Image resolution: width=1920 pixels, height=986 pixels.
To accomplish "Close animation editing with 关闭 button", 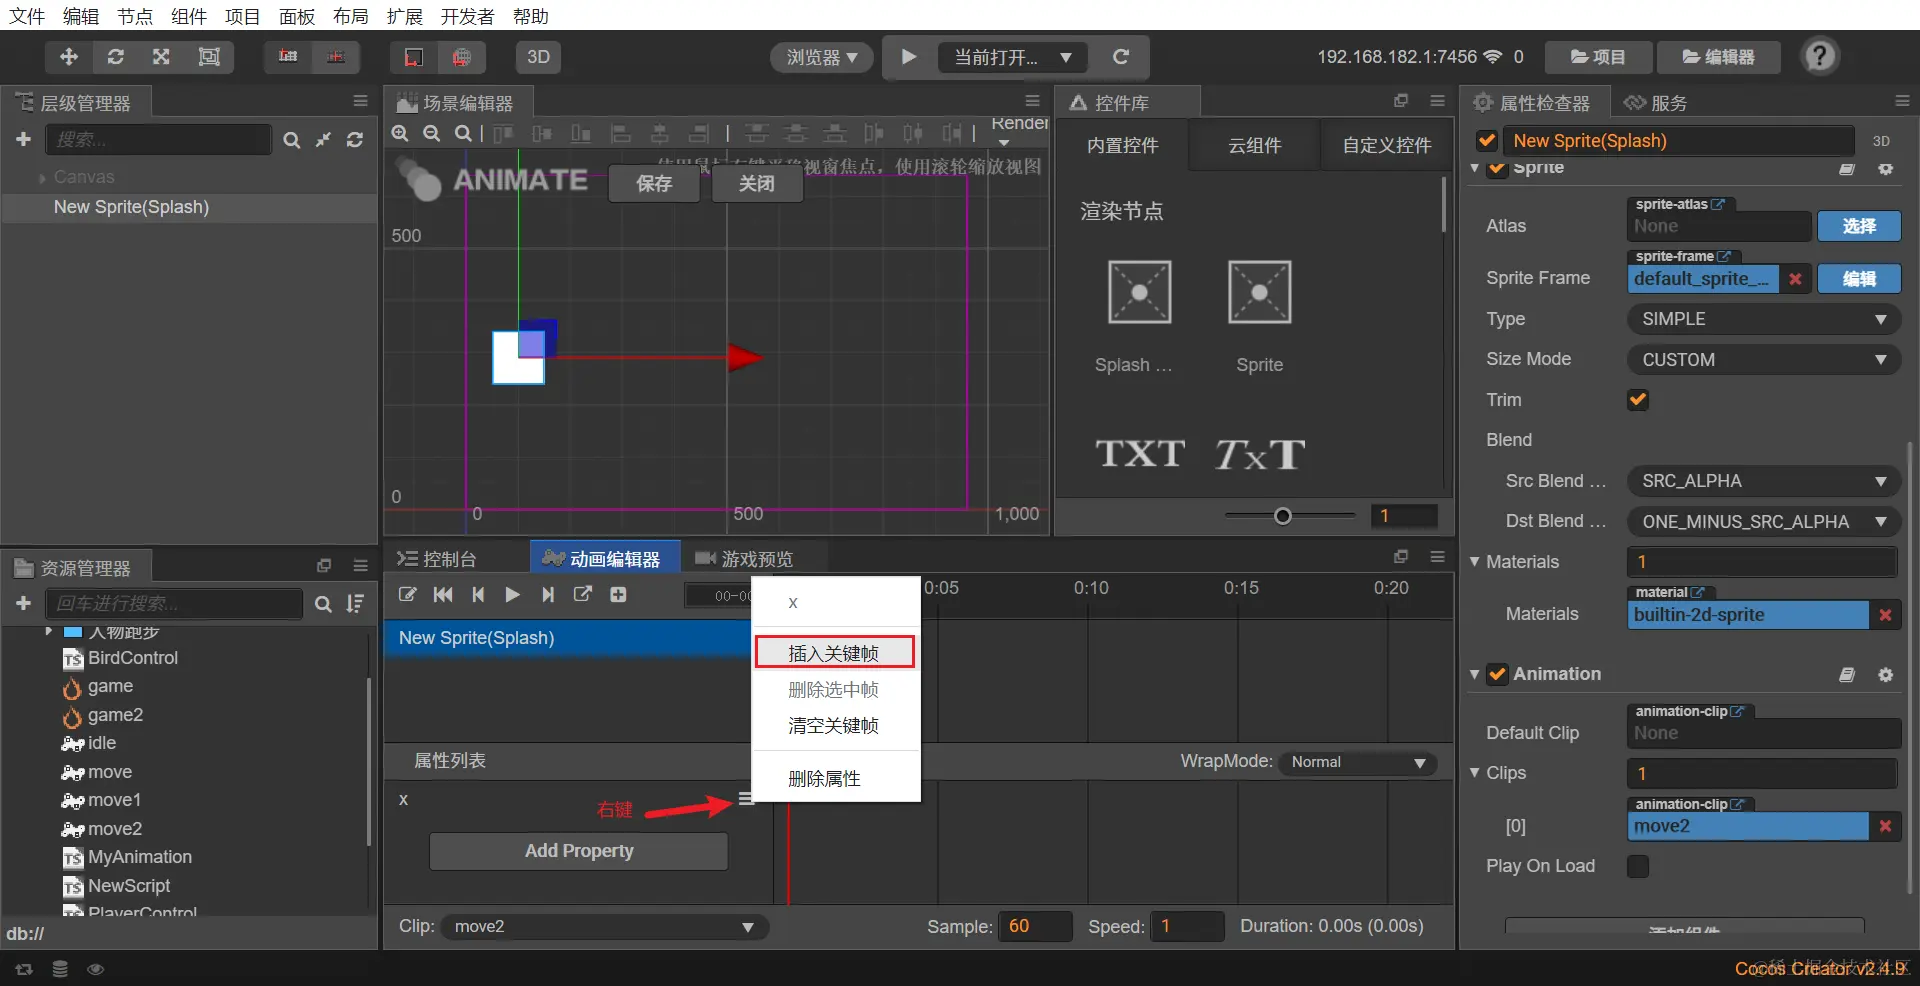I will (x=757, y=183).
